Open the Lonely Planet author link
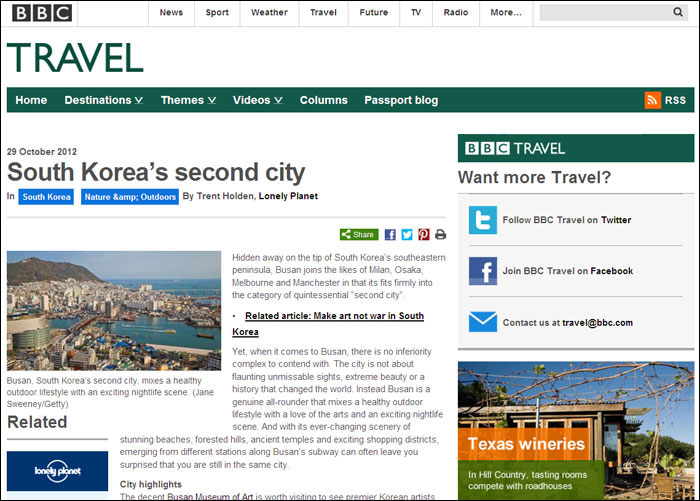This screenshot has width=700, height=501. tap(288, 196)
